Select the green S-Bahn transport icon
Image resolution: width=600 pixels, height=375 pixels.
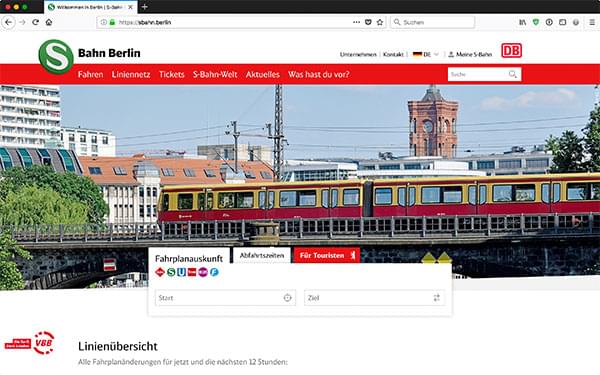(171, 272)
